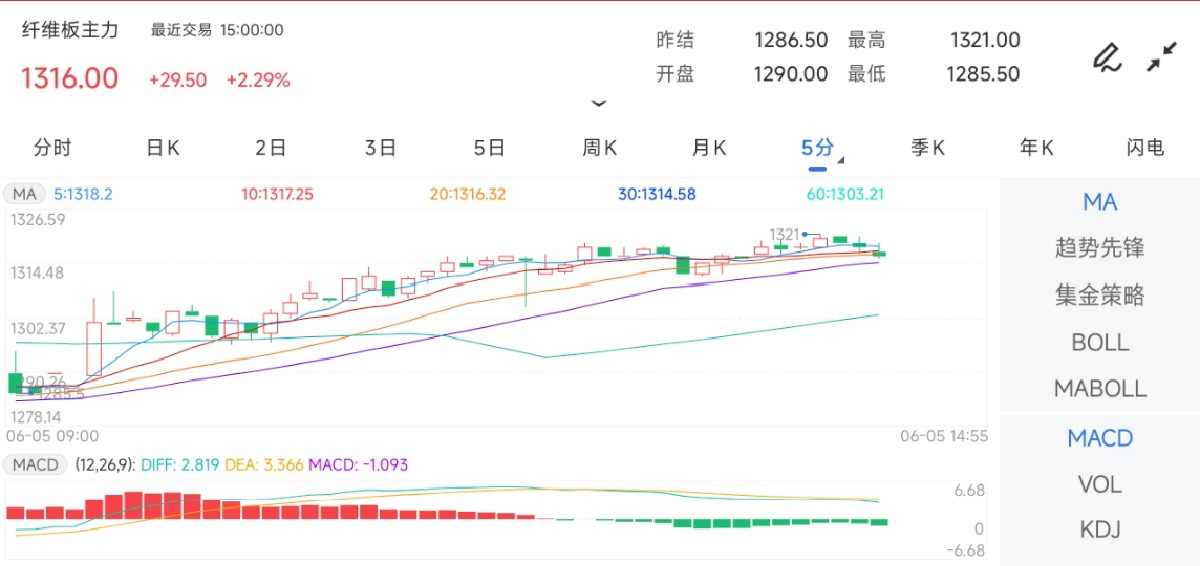
Task: Select the VOL sub-indicator
Action: [1100, 485]
